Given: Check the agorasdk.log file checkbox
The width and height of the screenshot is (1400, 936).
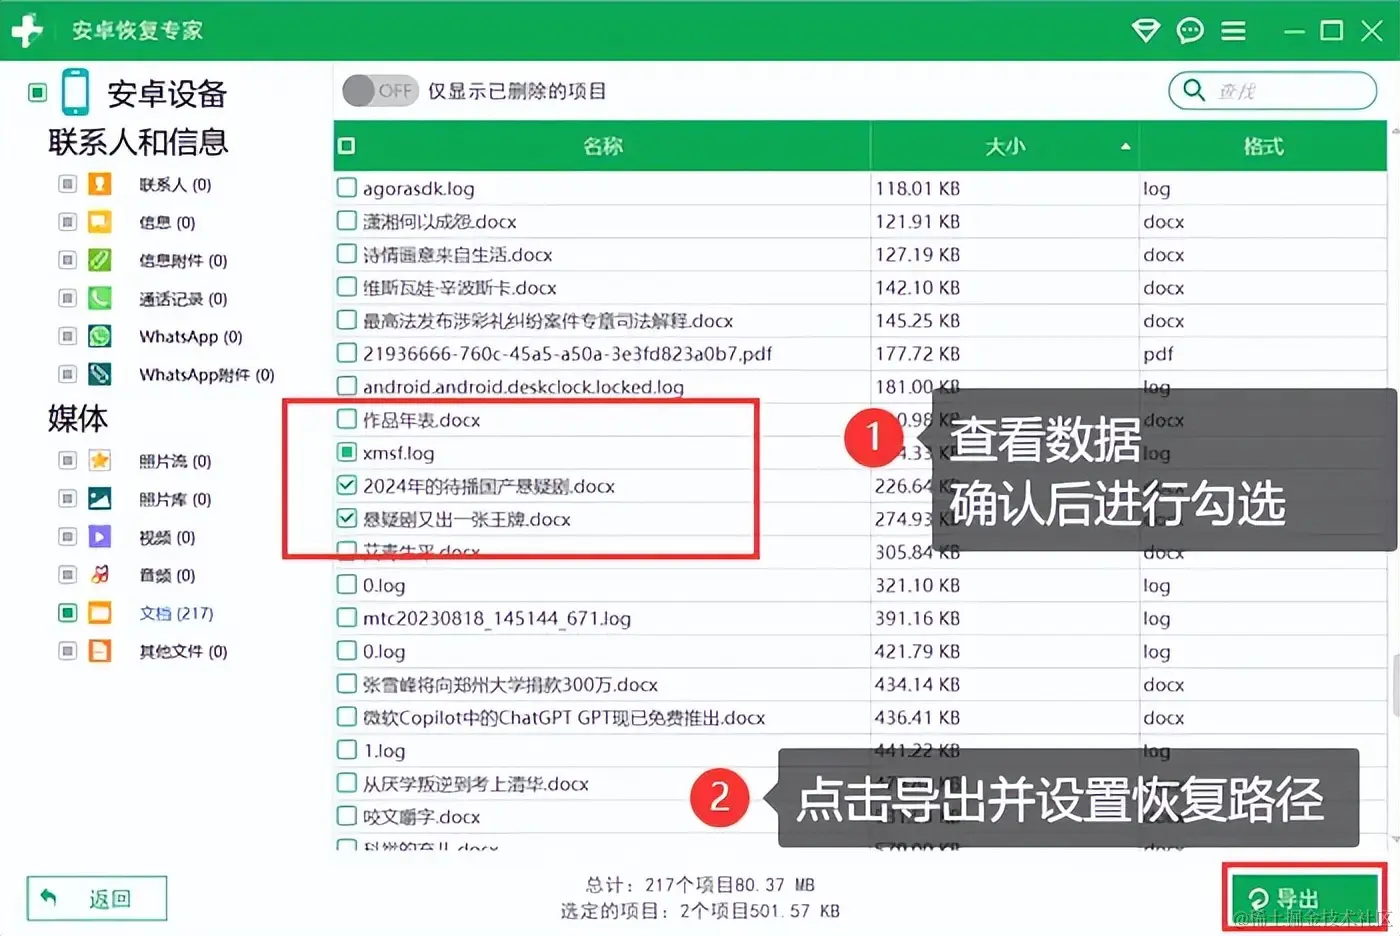Looking at the screenshot, I should click(347, 187).
